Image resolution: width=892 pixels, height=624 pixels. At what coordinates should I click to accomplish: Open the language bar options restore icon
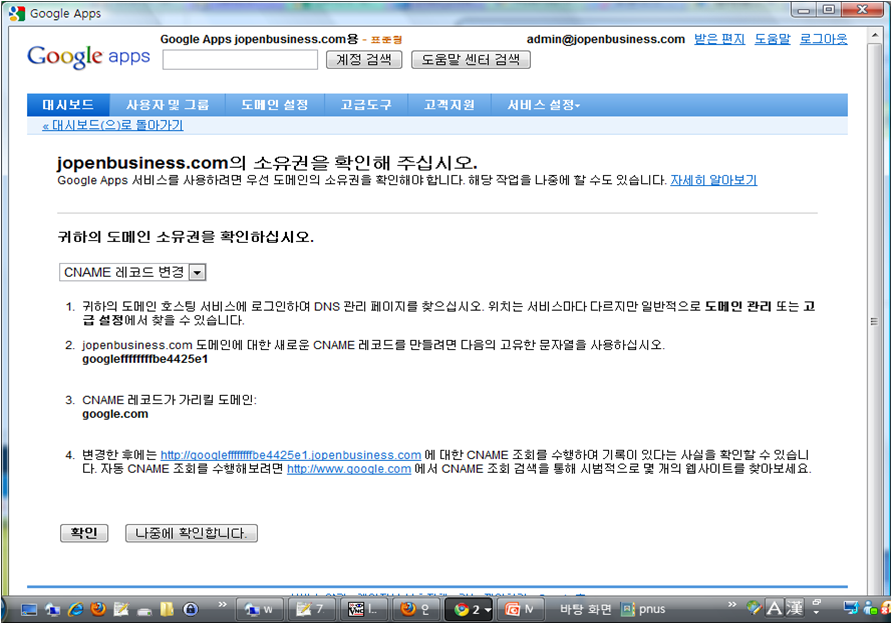tap(817, 602)
